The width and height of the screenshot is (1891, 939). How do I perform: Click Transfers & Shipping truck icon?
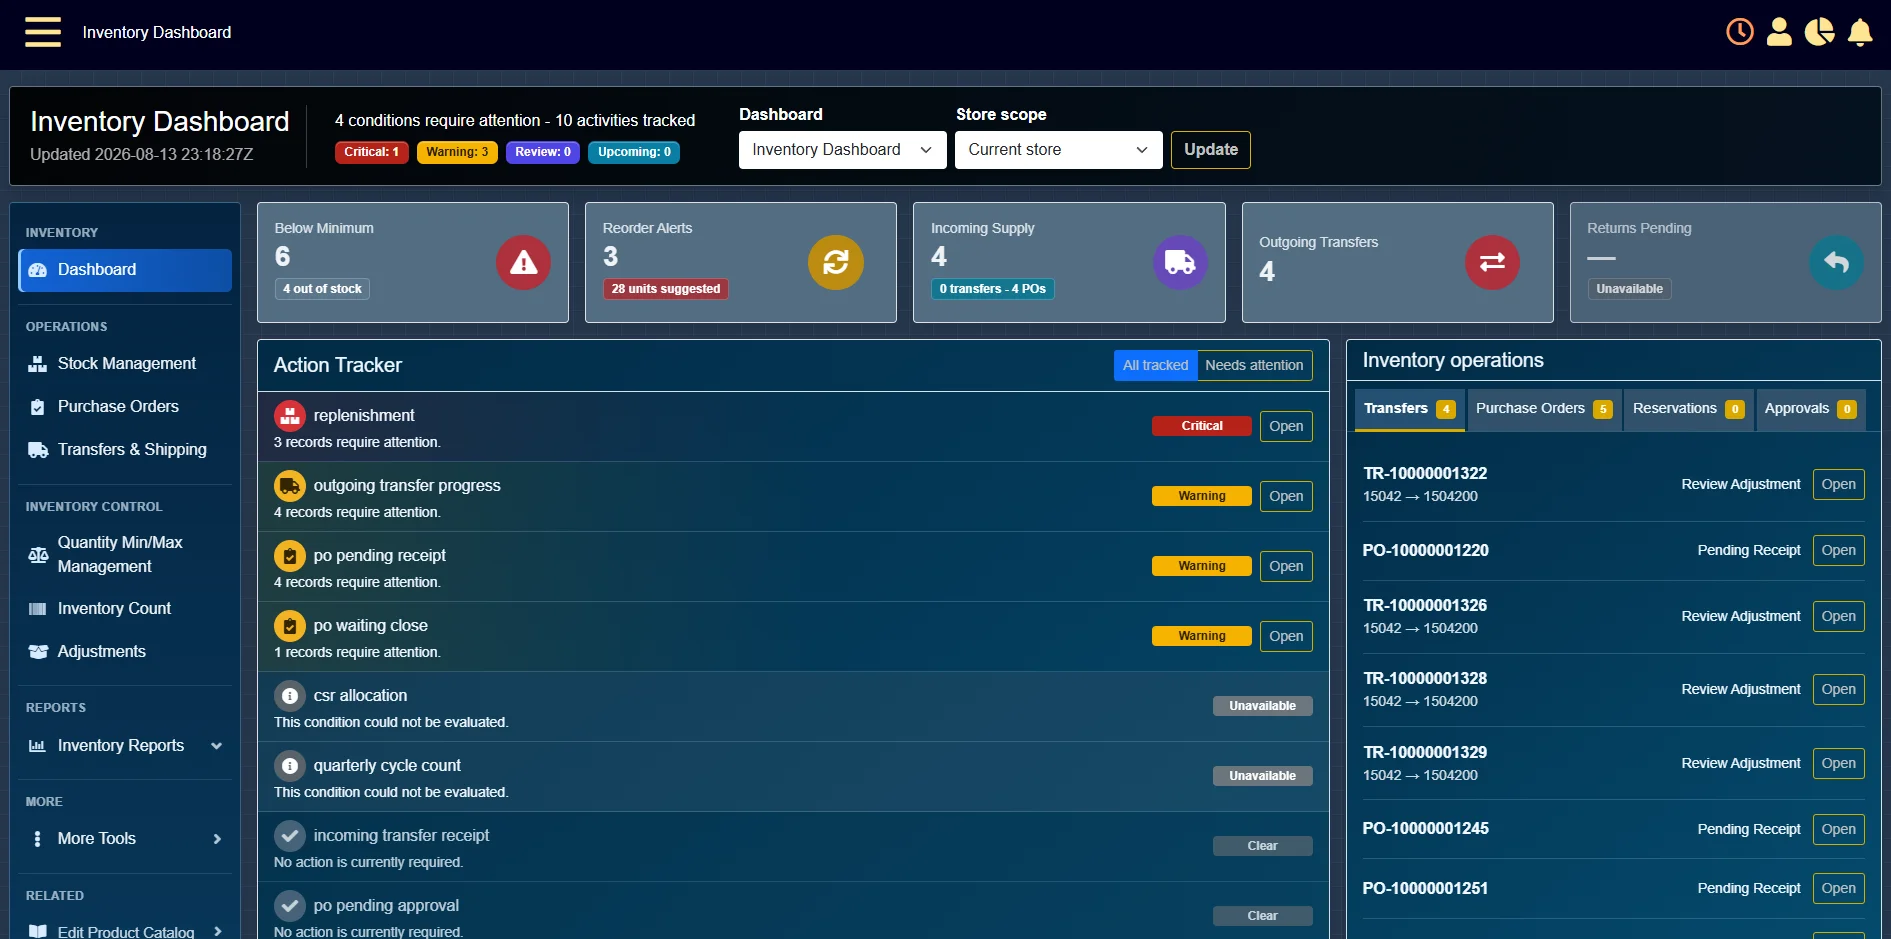click(38, 450)
